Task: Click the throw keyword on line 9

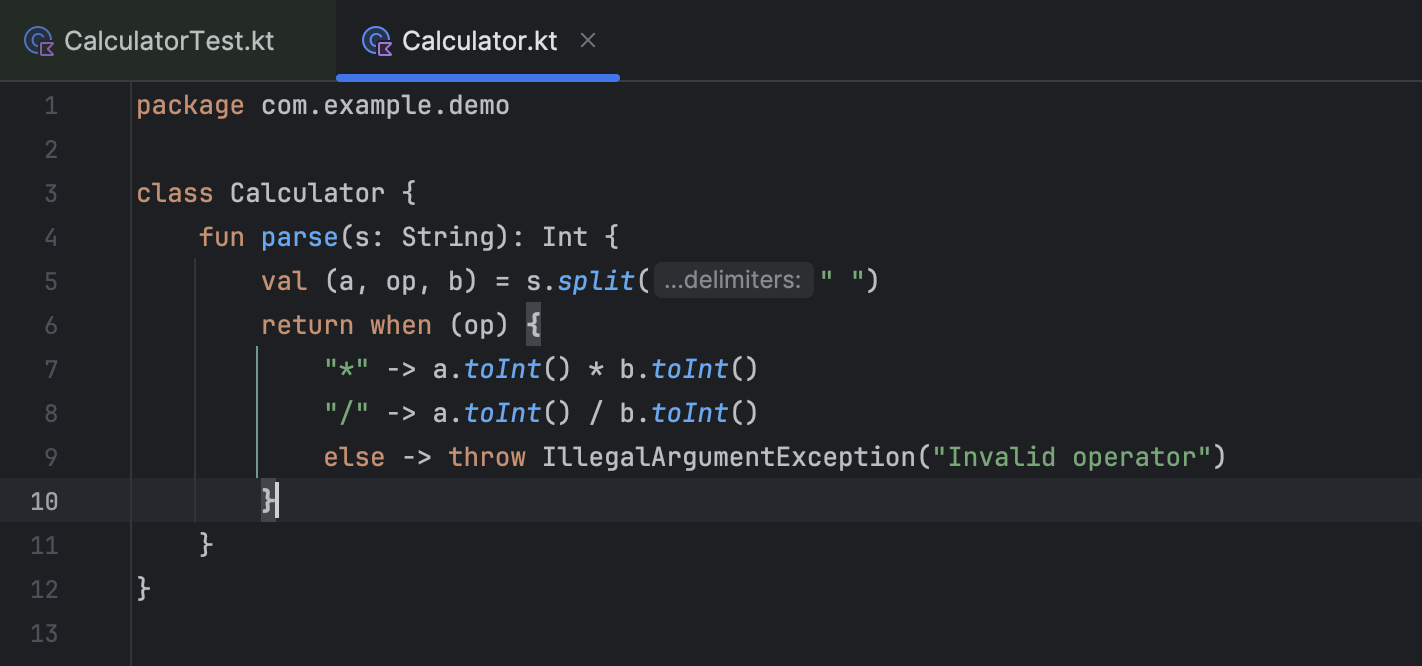Action: click(487, 457)
